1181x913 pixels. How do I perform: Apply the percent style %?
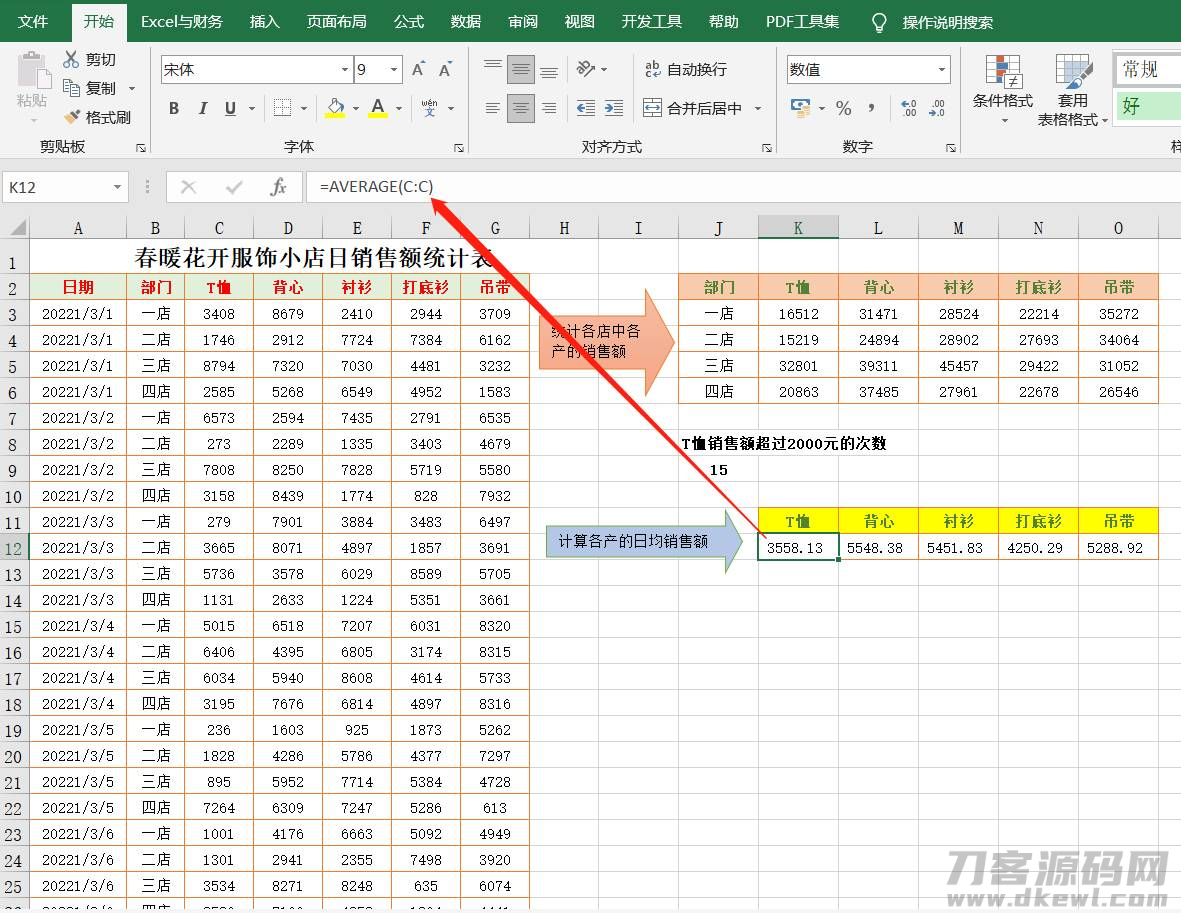click(x=844, y=108)
